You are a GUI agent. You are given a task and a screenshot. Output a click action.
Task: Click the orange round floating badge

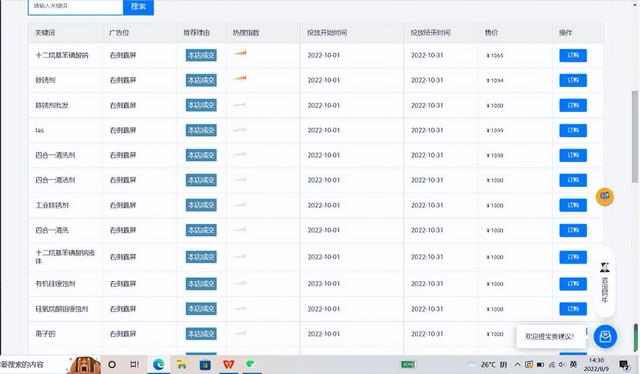click(x=604, y=196)
